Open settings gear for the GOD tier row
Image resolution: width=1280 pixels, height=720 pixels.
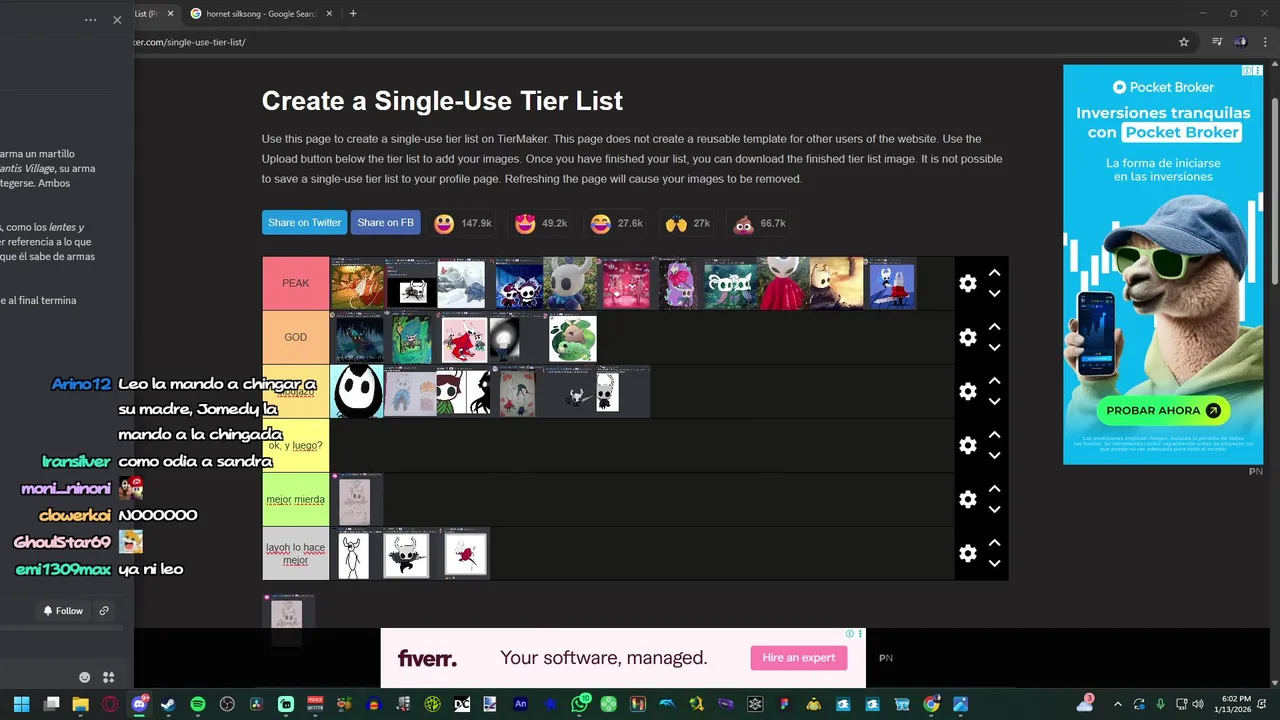967,337
